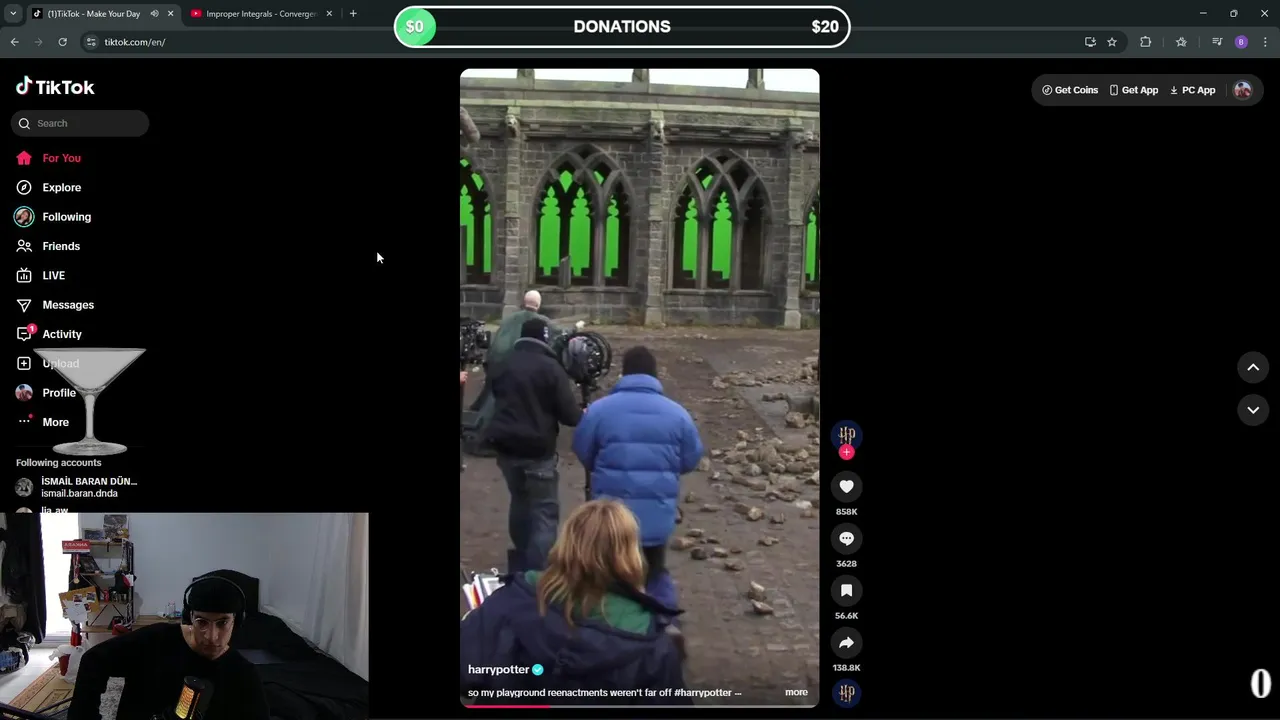Share the video with the arrow icon
The height and width of the screenshot is (720, 1280).
point(846,642)
